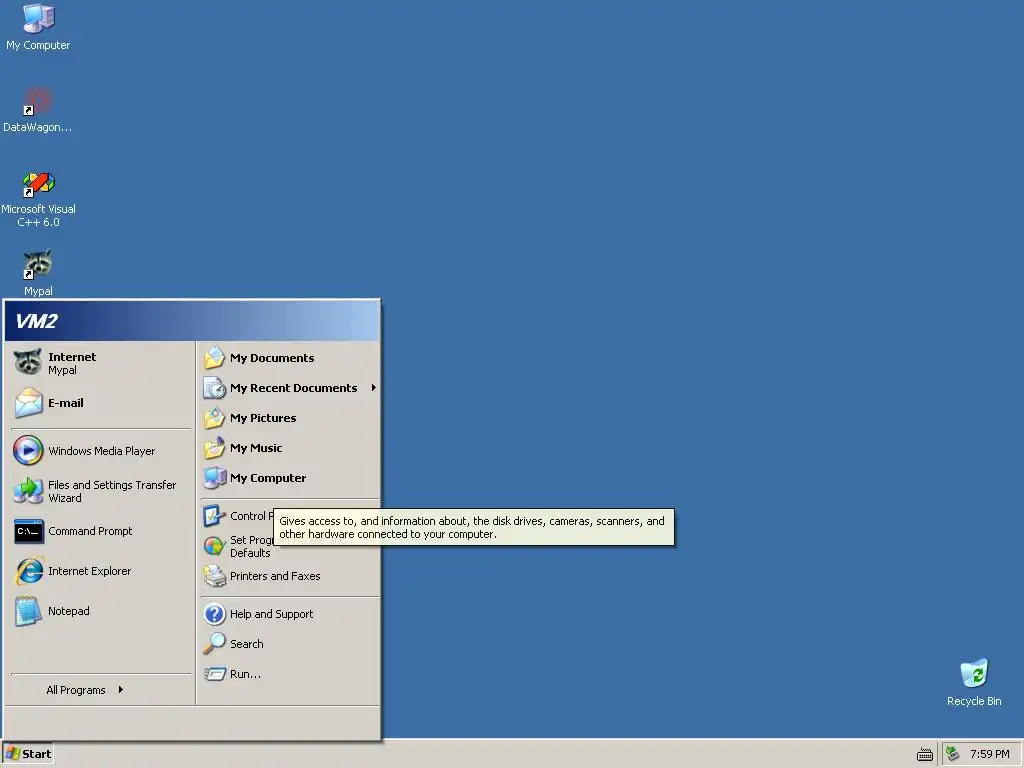Choose Run... label in Start menu

coord(245,674)
